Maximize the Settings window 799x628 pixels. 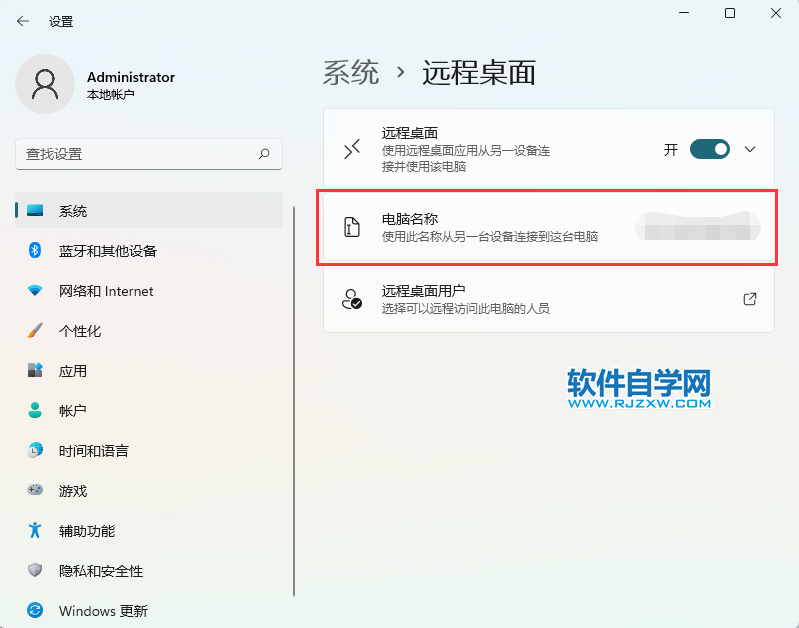tap(730, 13)
